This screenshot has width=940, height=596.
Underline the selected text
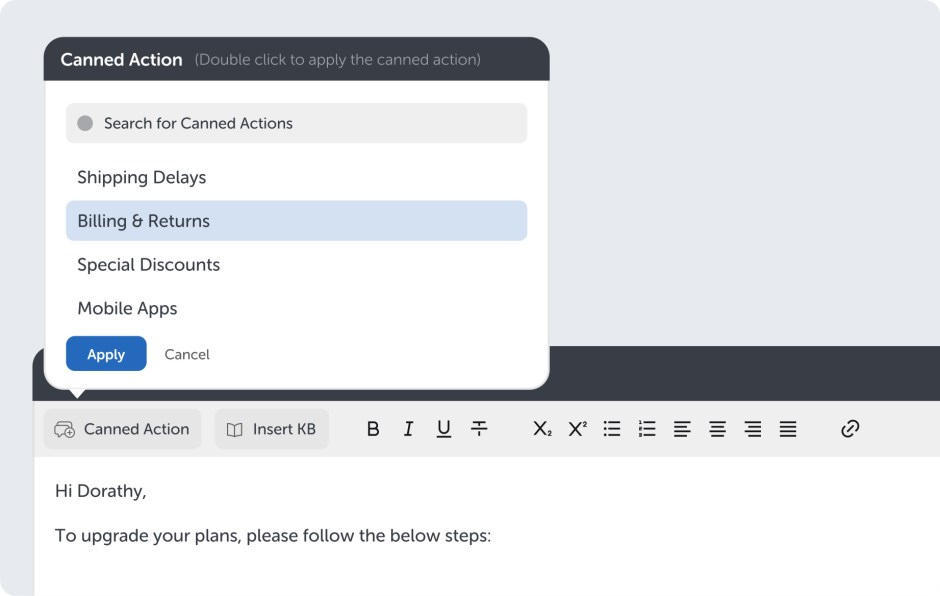click(x=444, y=429)
